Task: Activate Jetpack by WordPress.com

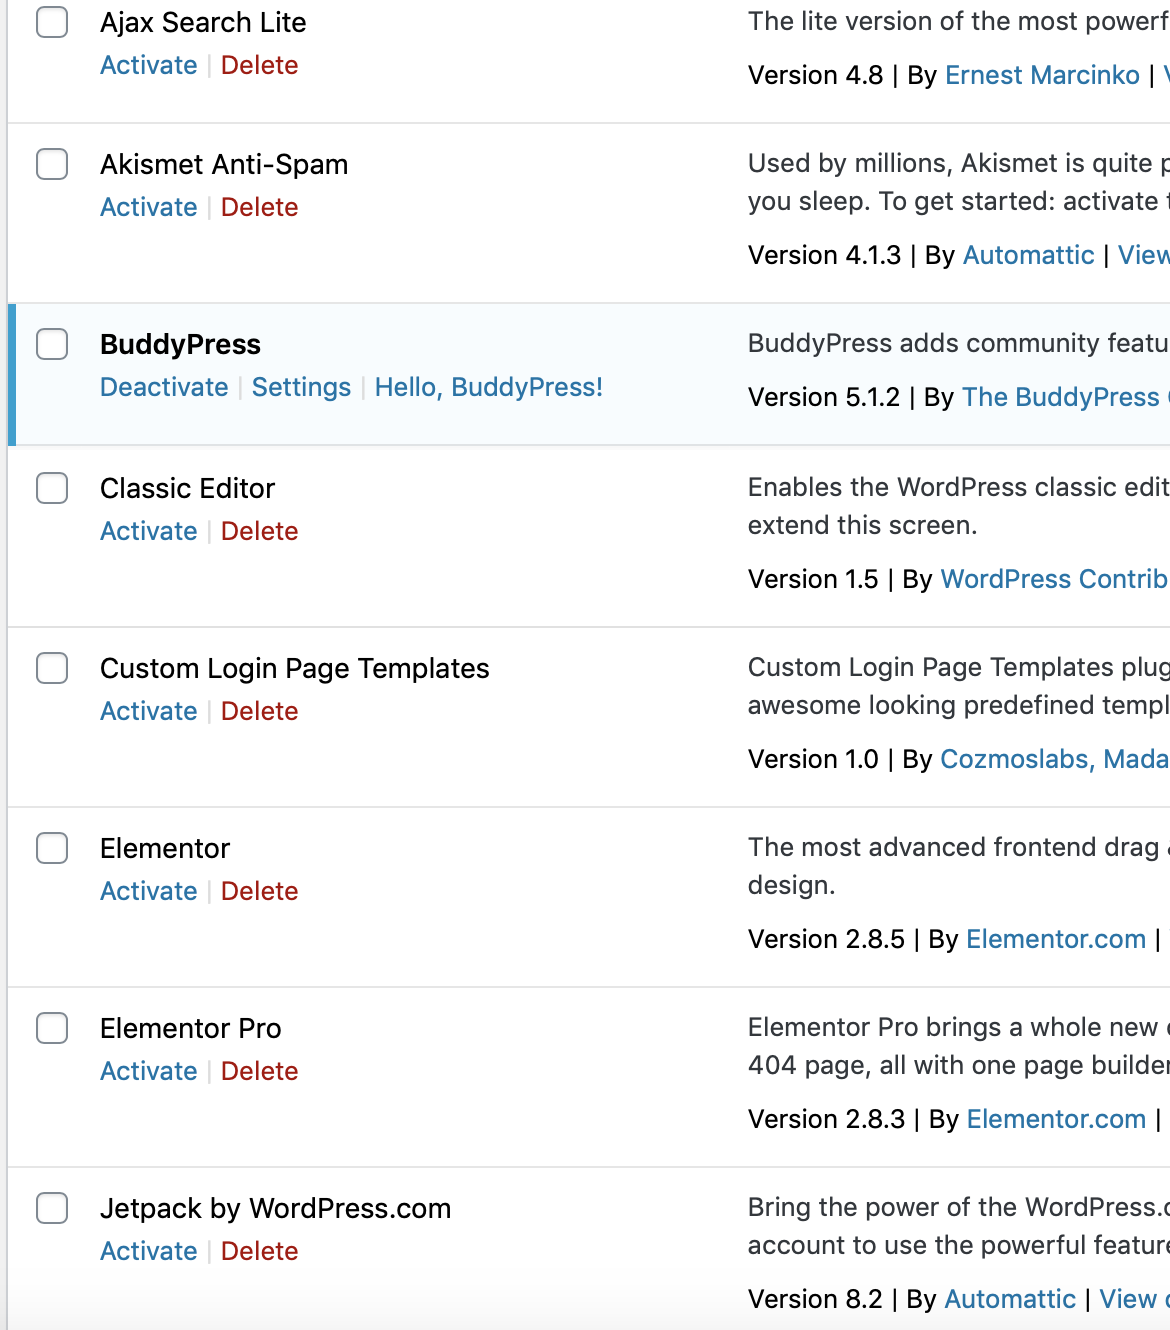Action: tap(149, 1251)
